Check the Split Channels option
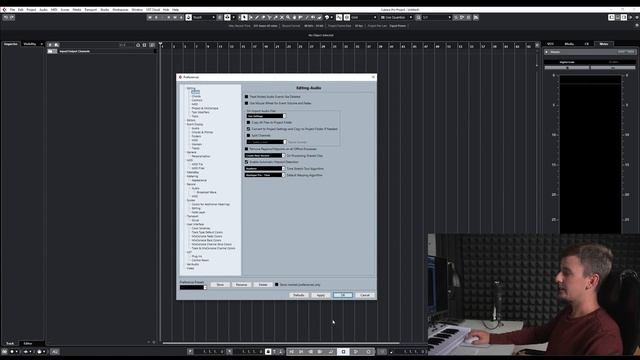 click(249, 136)
